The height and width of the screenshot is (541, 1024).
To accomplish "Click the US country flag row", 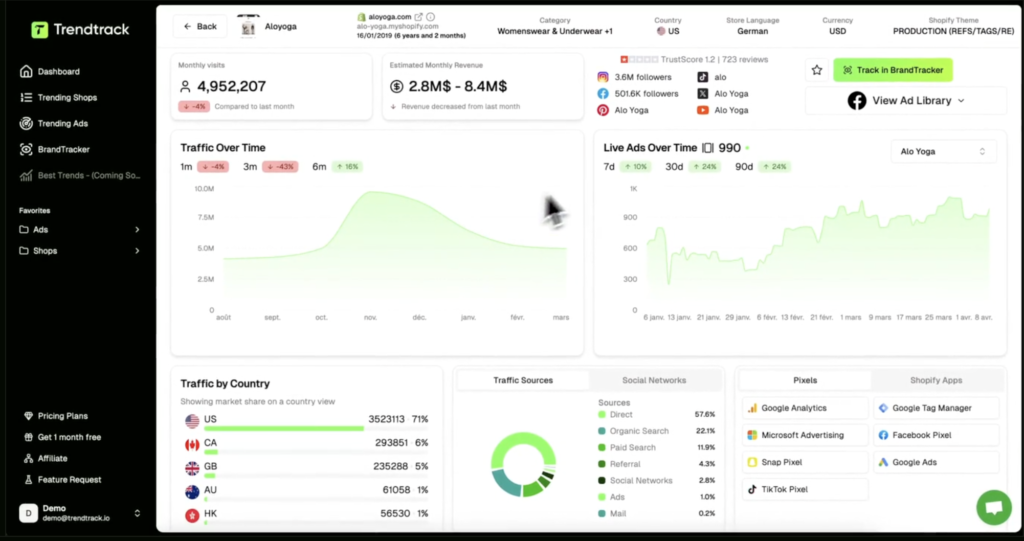I will [x=306, y=421].
